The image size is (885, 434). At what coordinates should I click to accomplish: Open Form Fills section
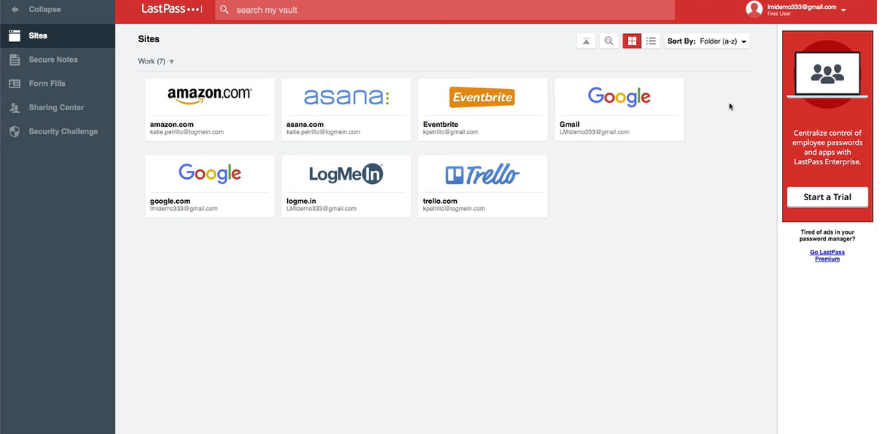click(47, 84)
